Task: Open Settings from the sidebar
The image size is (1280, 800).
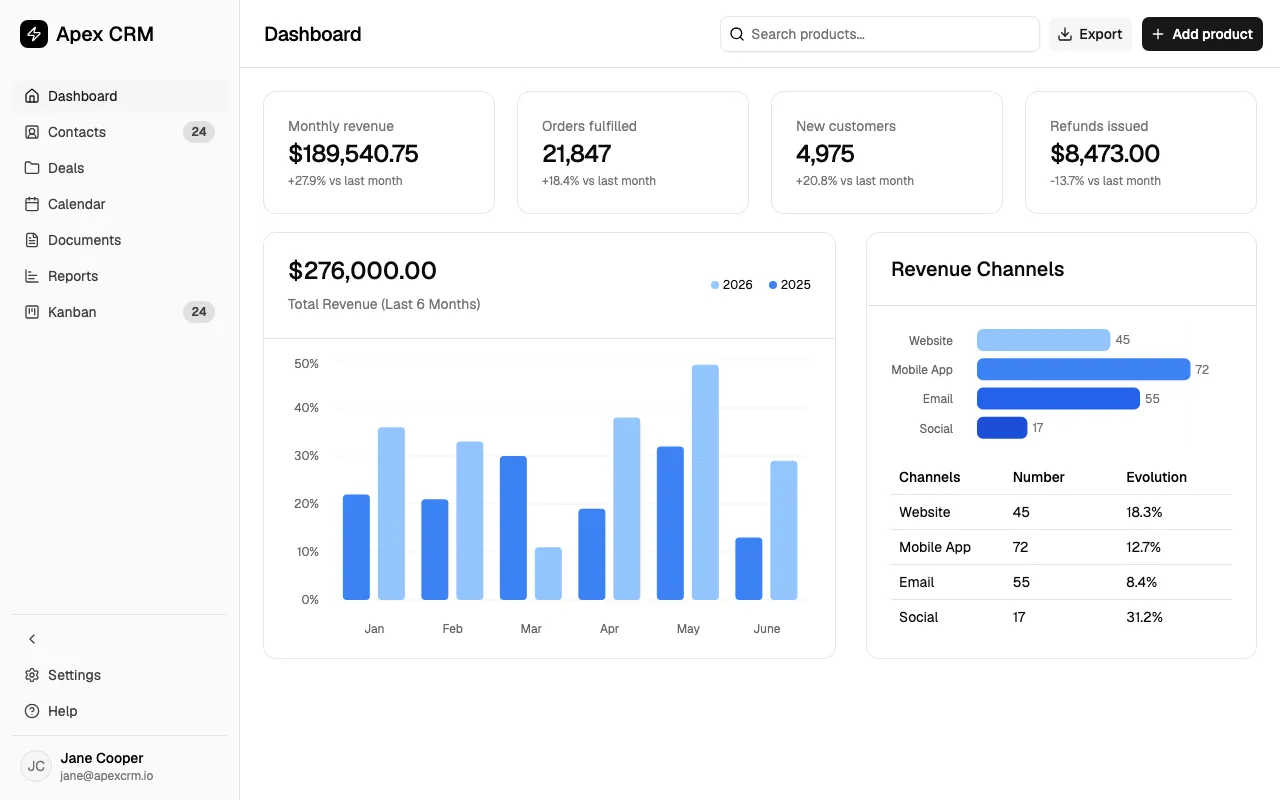Action: click(x=120, y=675)
